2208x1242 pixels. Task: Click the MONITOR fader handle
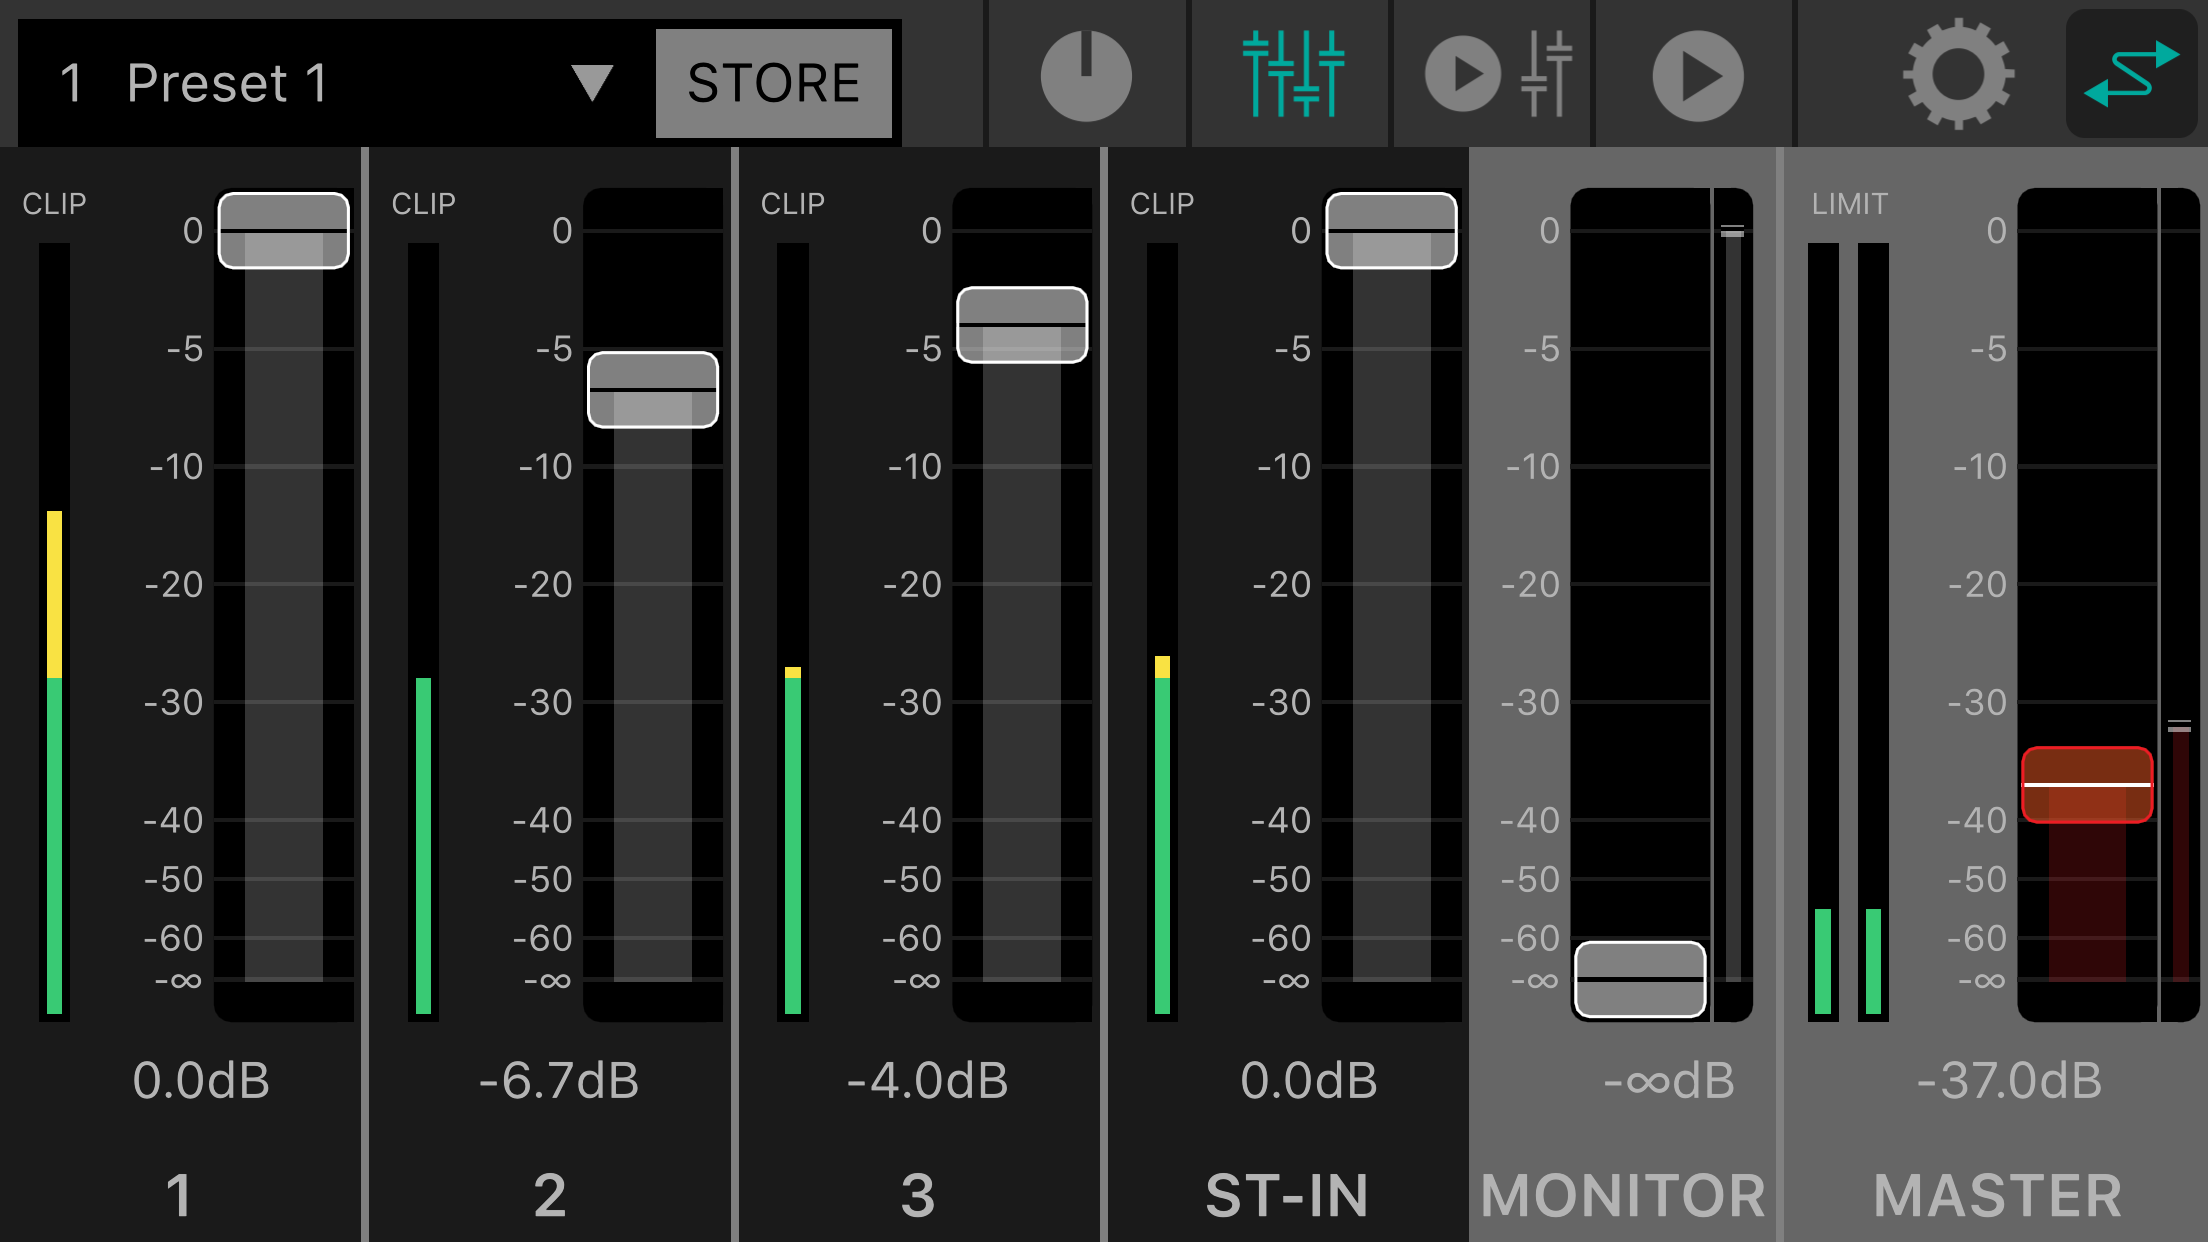pos(1640,979)
